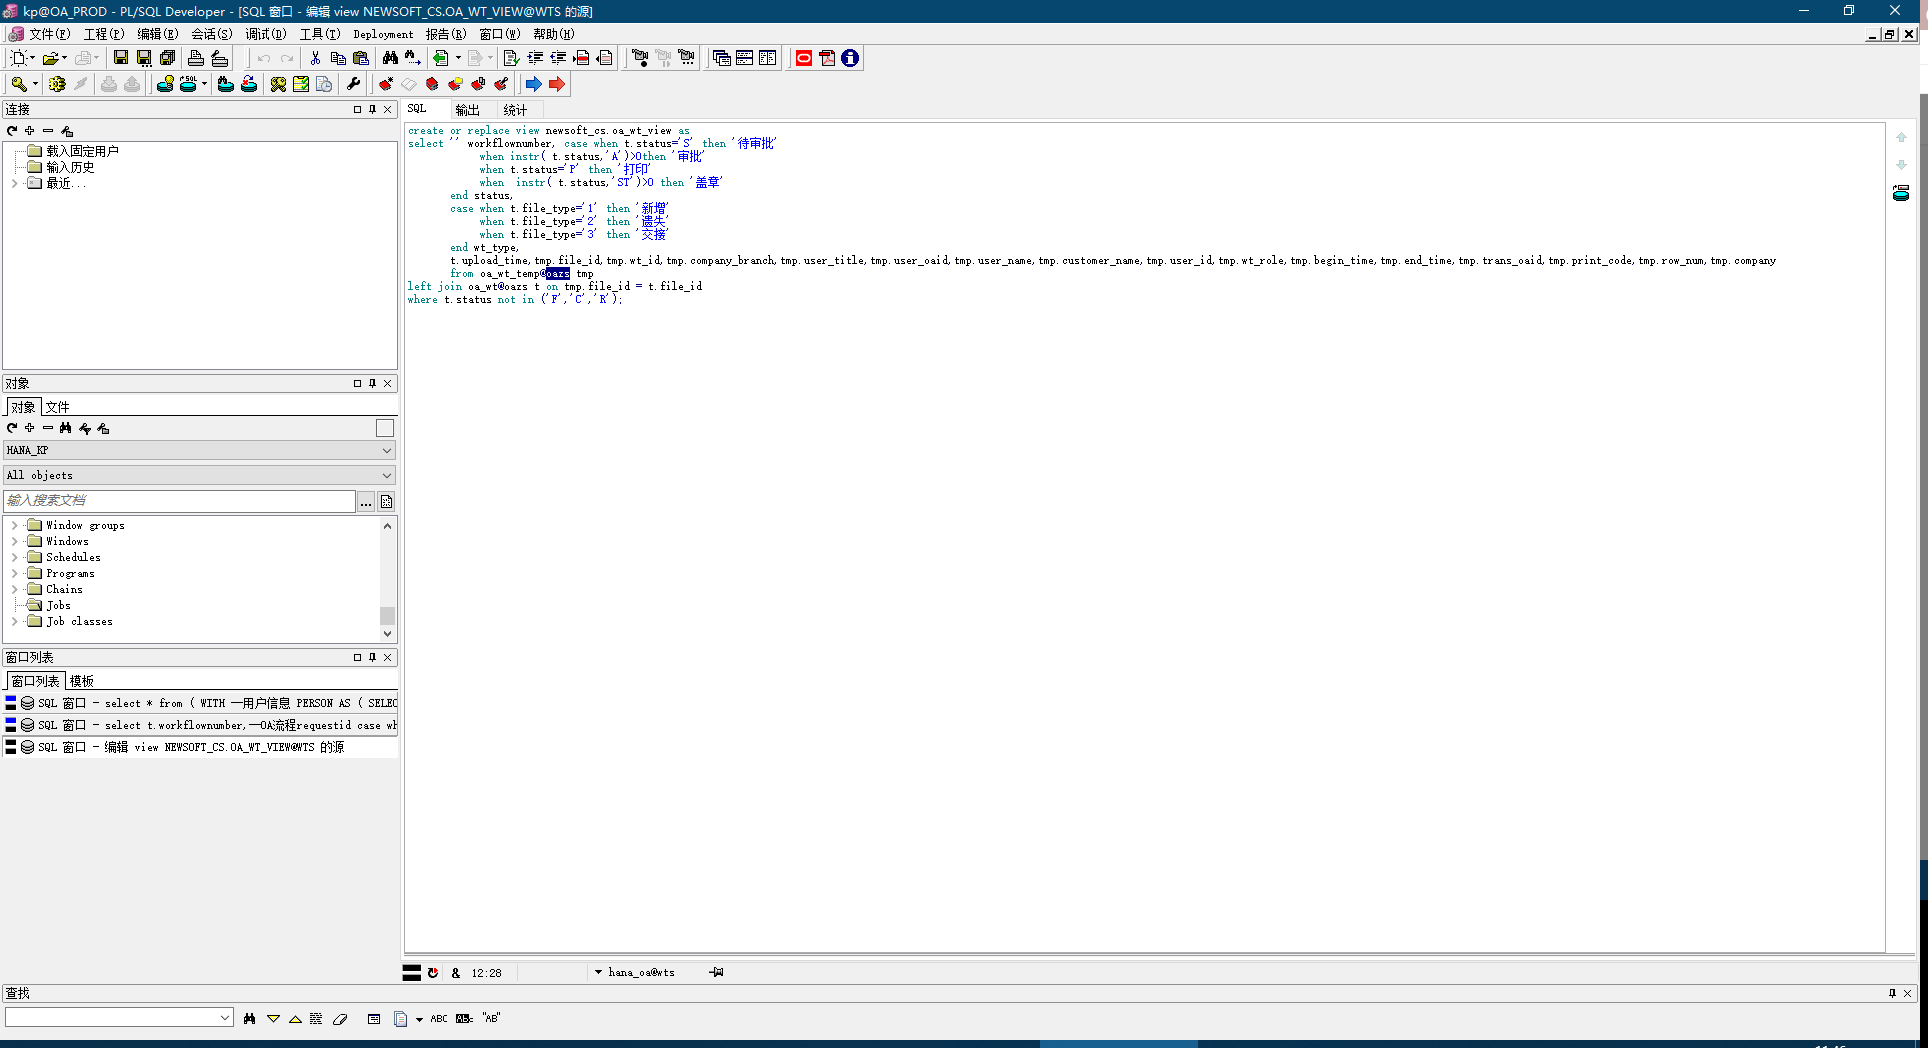This screenshot has height=1048, width=1928.
Task: Click the '...' button beside search box
Action: point(366,501)
